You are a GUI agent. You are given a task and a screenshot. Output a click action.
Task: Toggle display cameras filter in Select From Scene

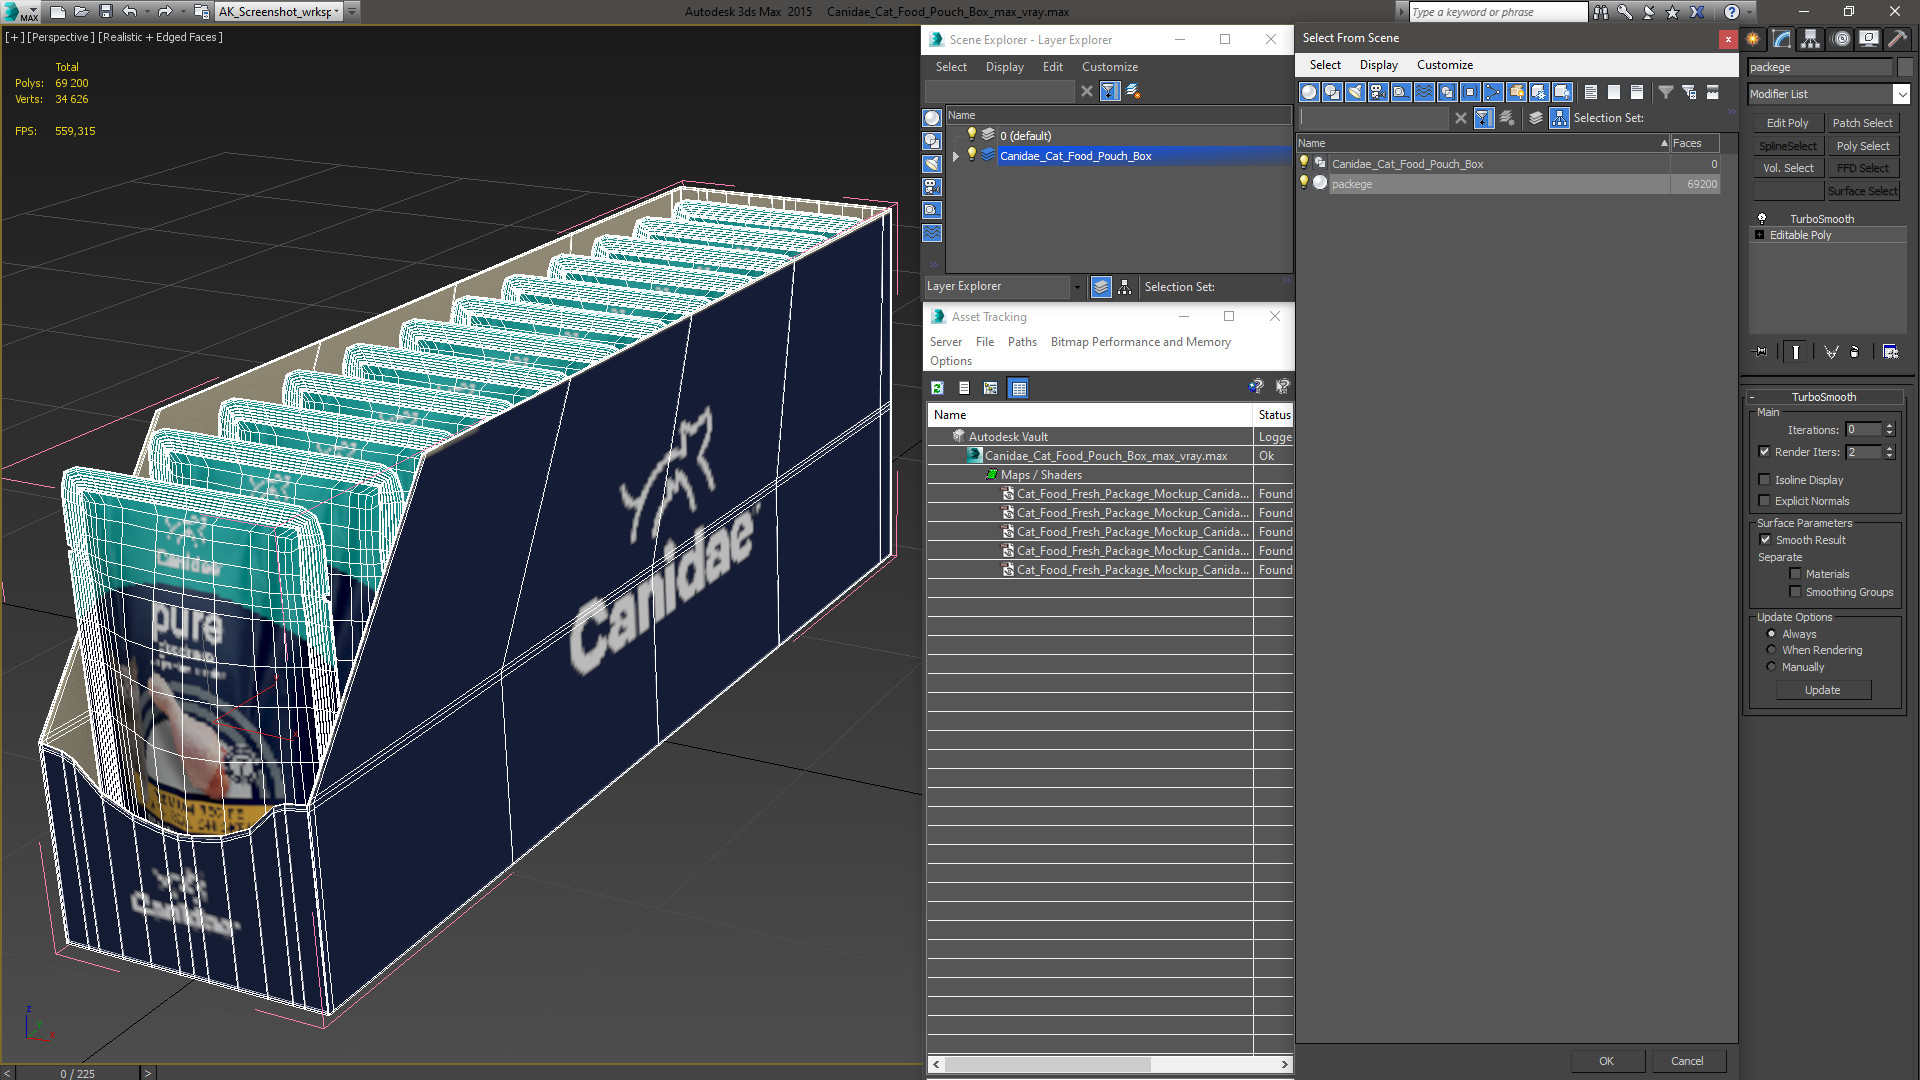pos(1378,92)
